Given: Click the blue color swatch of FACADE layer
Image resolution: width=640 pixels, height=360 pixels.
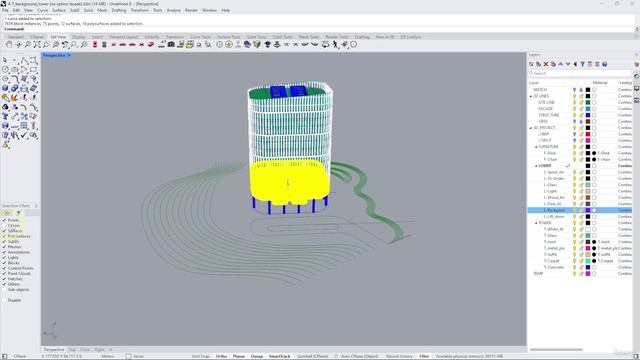Looking at the screenshot, I should [x=588, y=109].
